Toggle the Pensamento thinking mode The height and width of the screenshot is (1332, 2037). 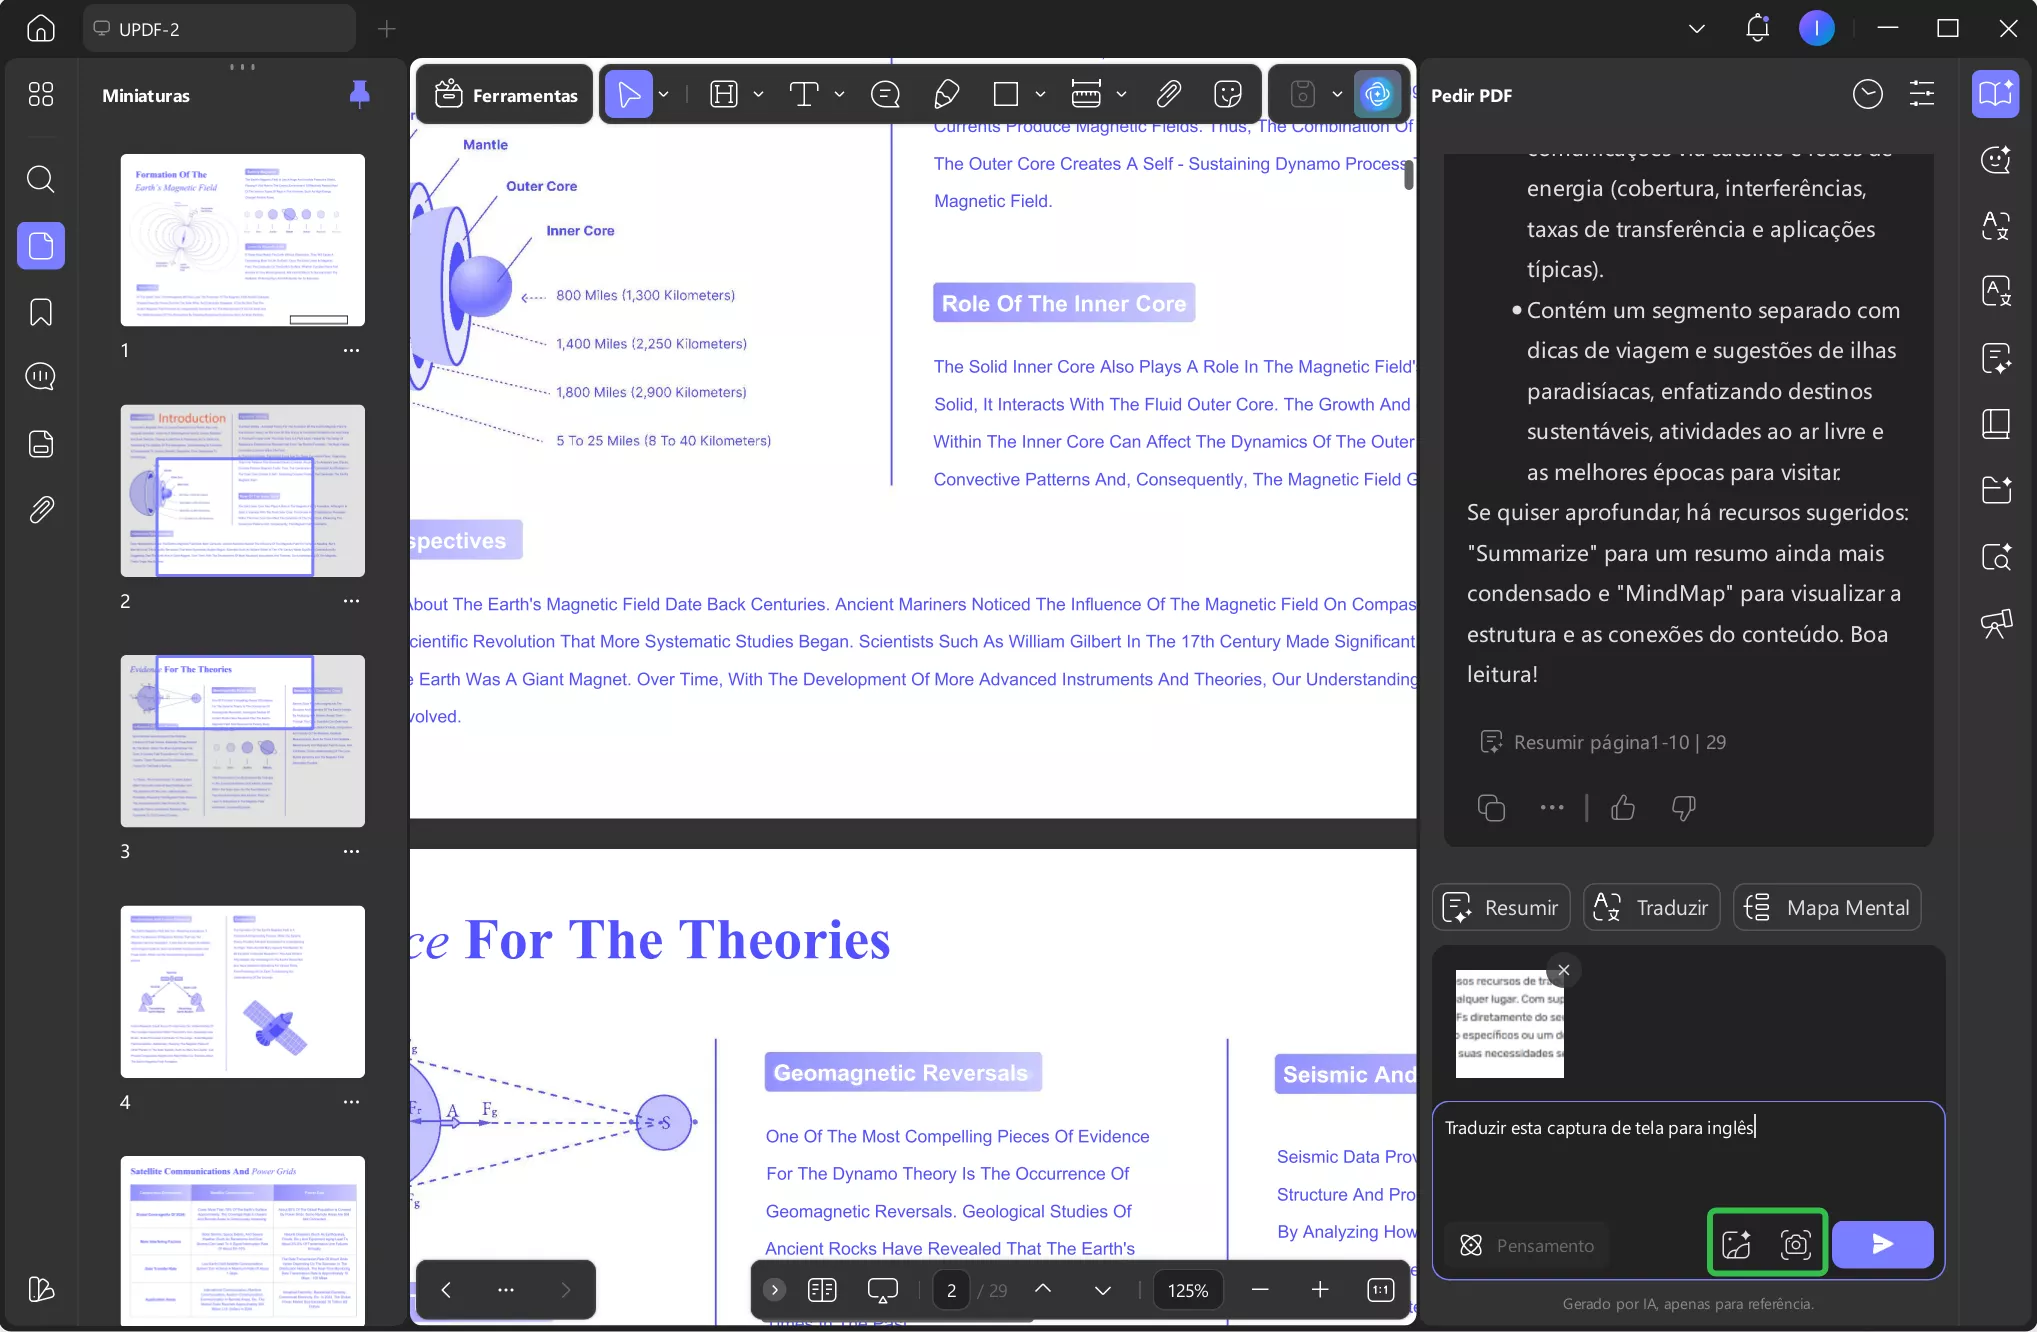tap(1528, 1245)
